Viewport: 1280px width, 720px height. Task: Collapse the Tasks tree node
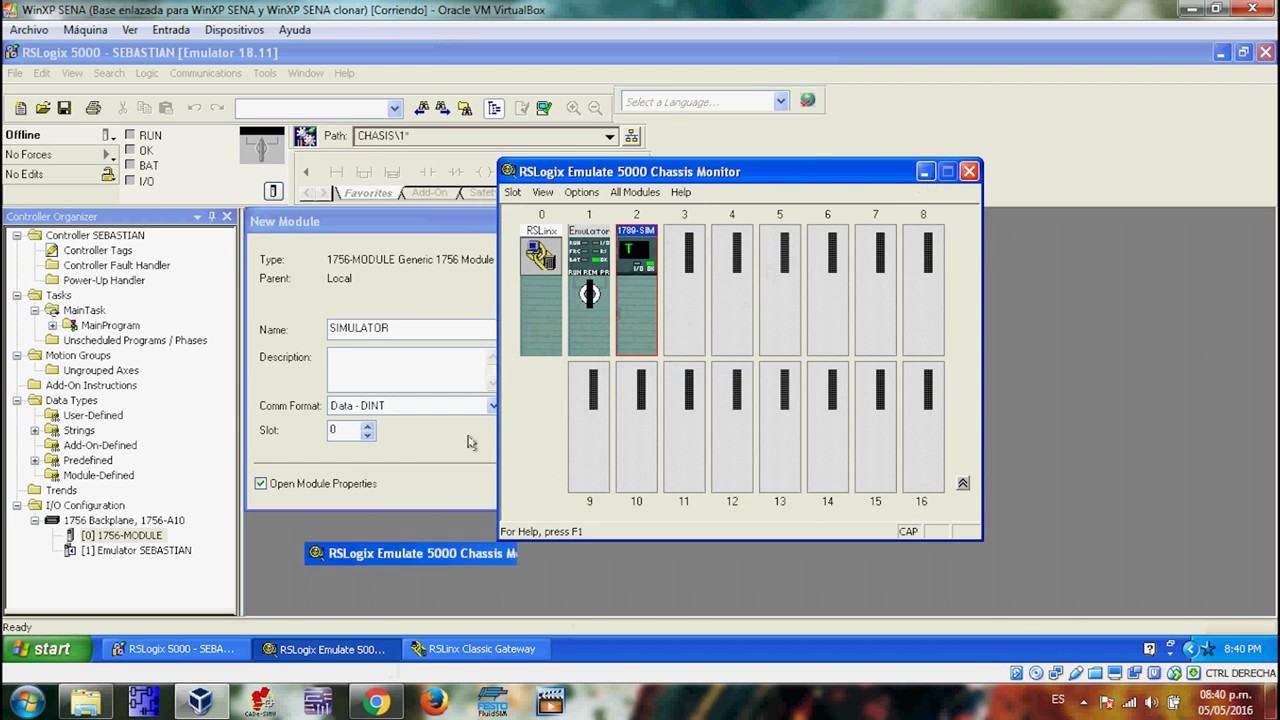point(17,296)
